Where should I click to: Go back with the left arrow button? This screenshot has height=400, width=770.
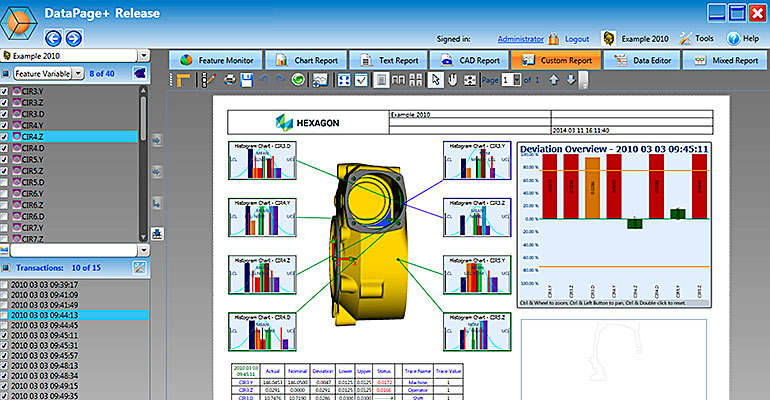(53, 38)
